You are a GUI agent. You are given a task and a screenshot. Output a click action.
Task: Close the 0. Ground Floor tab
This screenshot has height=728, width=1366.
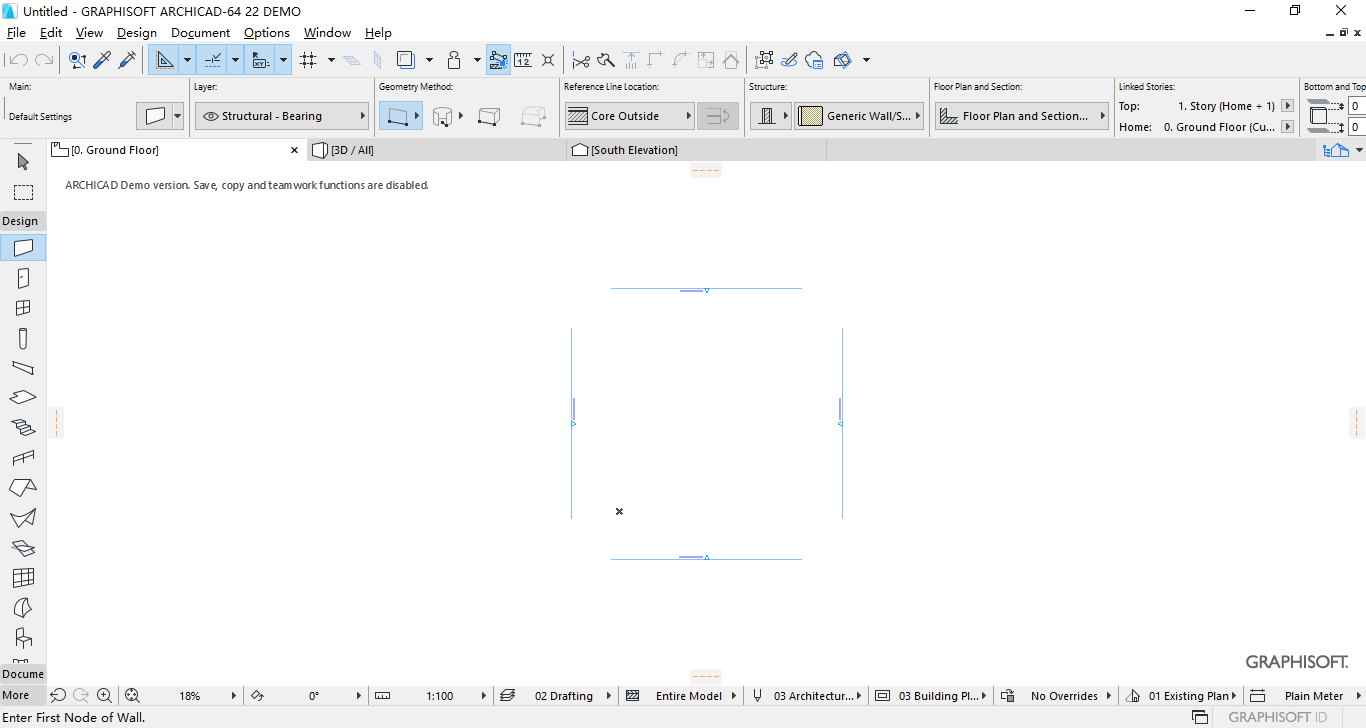point(294,150)
